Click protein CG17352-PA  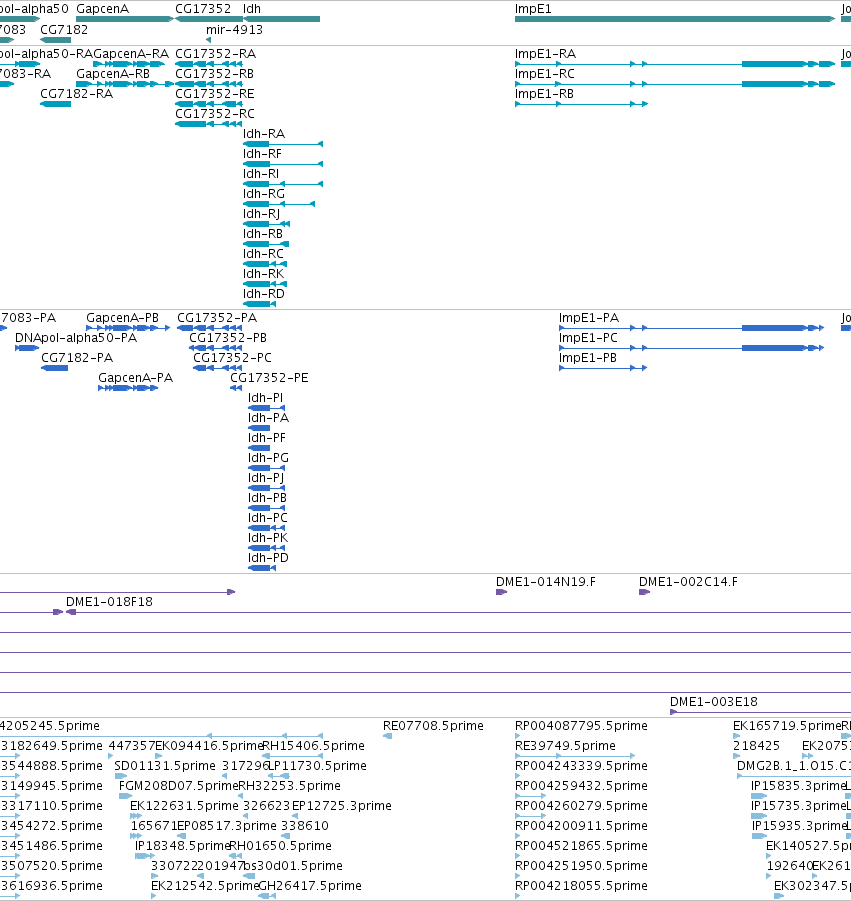pyautogui.click(x=217, y=318)
